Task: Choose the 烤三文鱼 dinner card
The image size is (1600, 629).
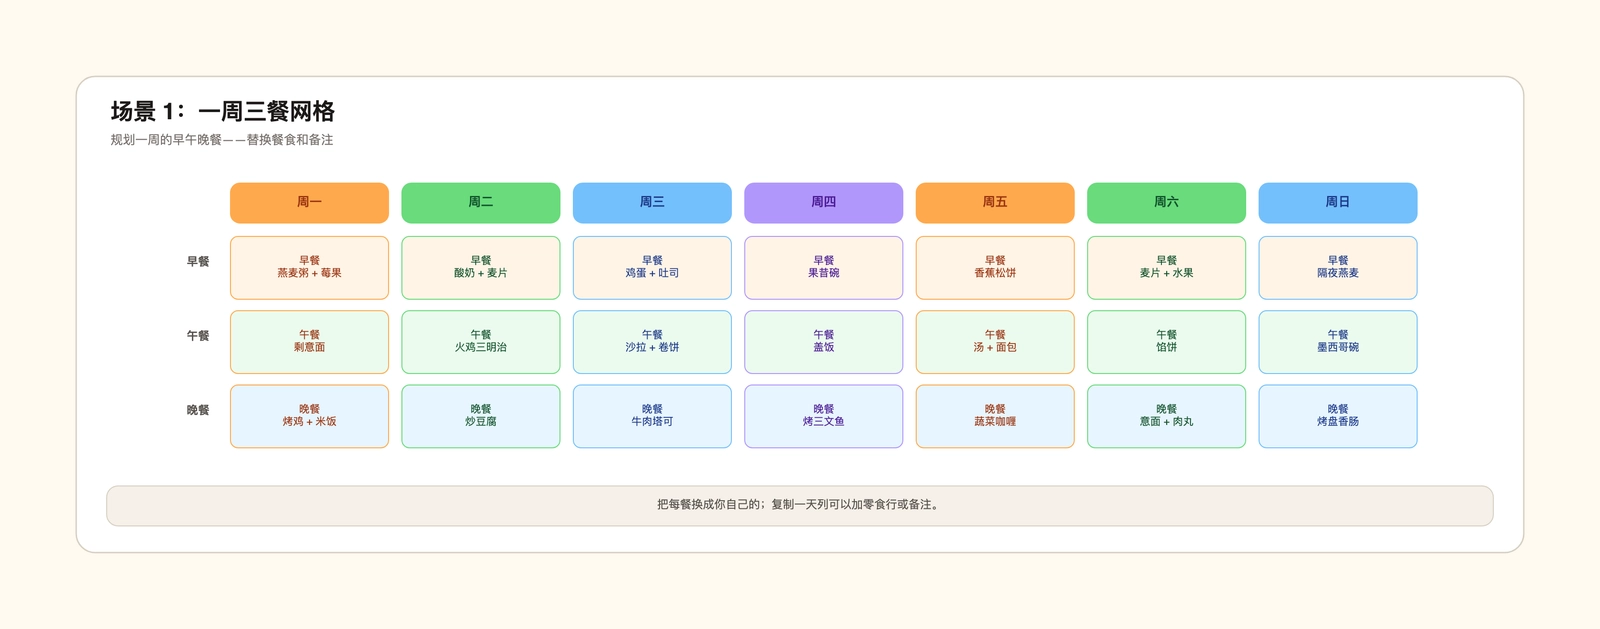Action: pyautogui.click(x=824, y=416)
